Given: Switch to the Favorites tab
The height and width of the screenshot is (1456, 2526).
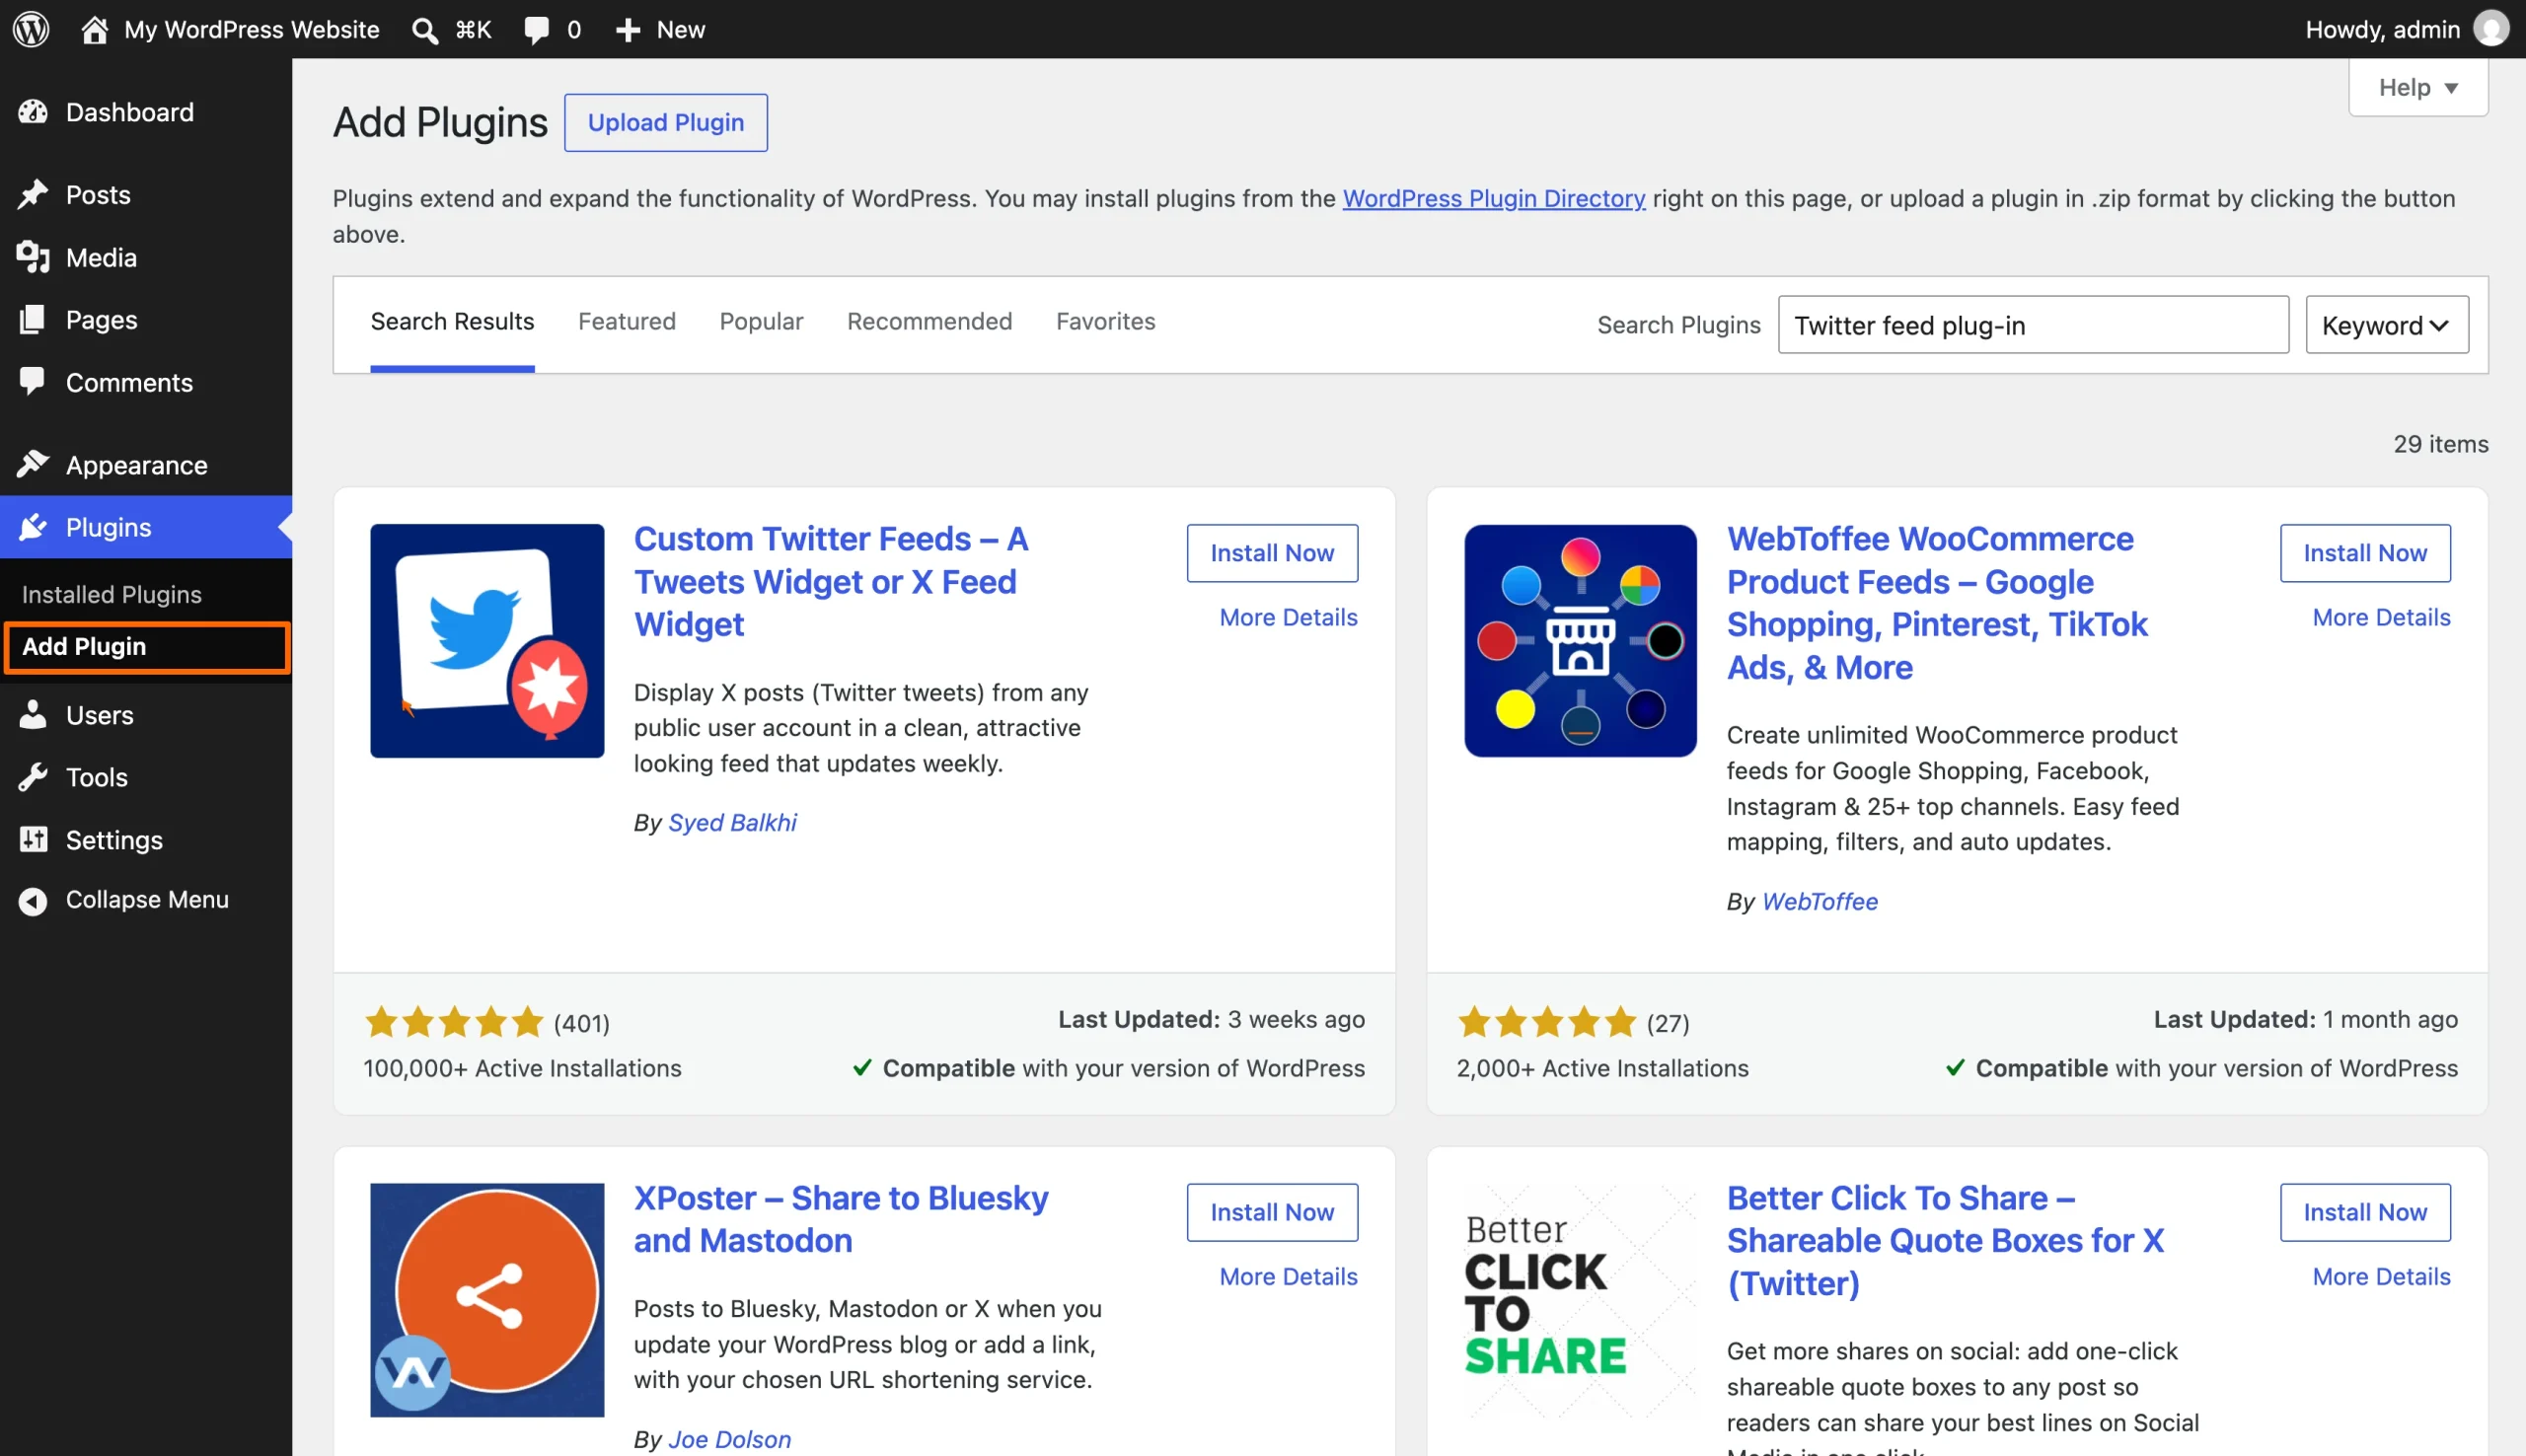Looking at the screenshot, I should (x=1105, y=321).
